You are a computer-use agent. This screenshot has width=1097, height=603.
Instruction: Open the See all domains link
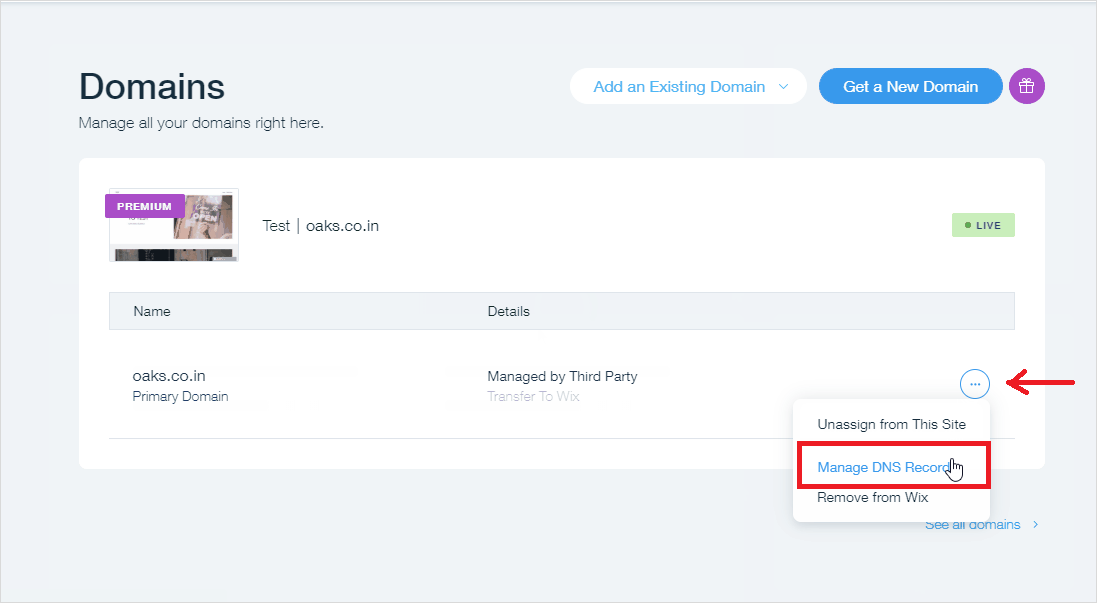pyautogui.click(x=981, y=525)
